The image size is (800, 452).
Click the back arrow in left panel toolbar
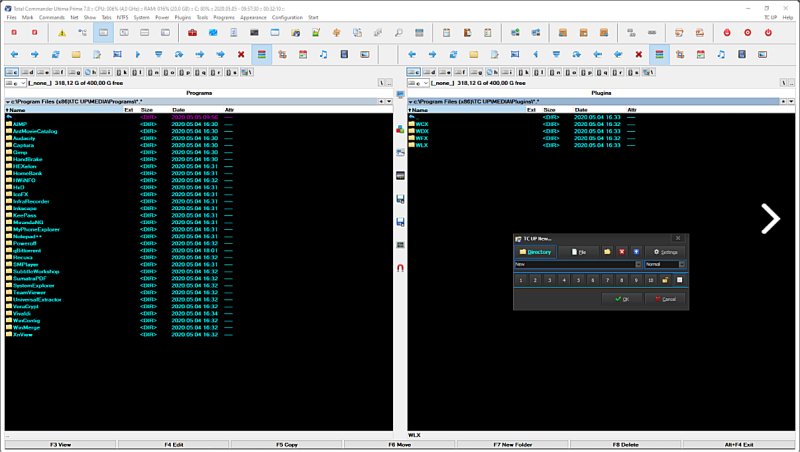tap(14, 54)
